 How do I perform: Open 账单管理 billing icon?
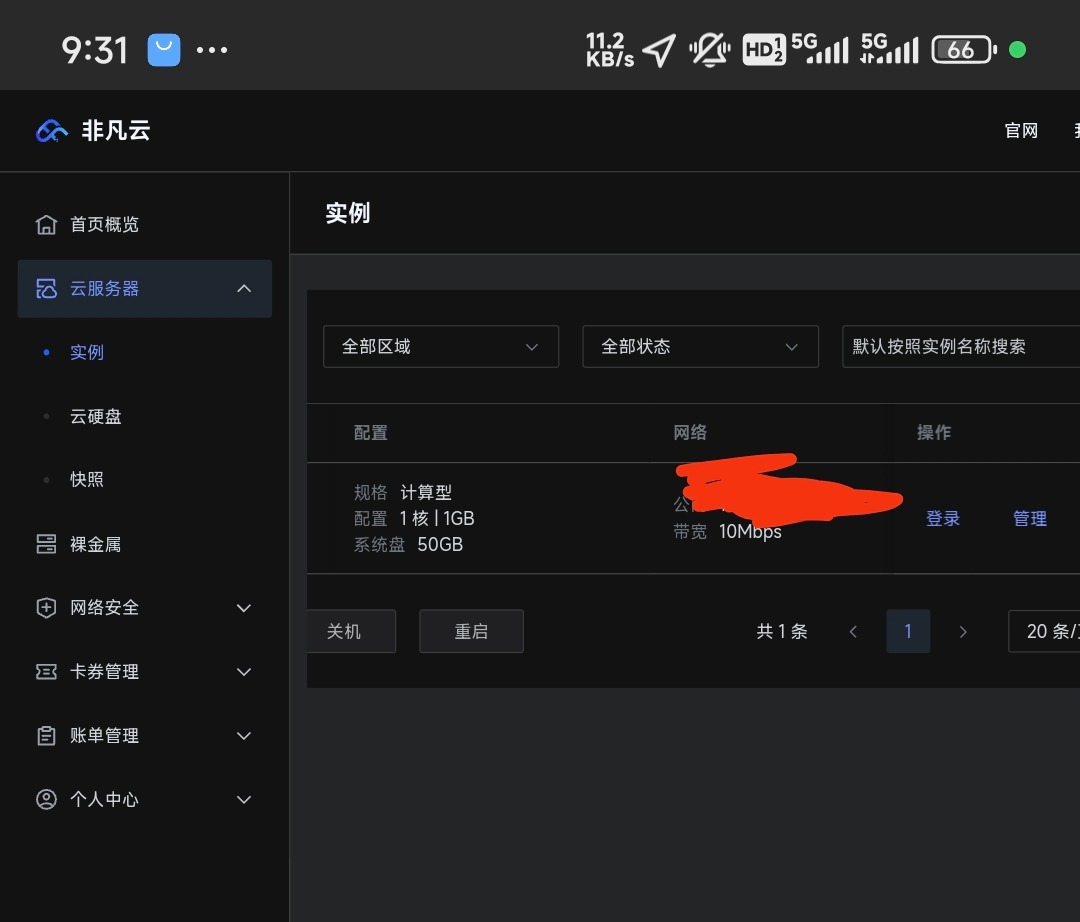point(46,735)
